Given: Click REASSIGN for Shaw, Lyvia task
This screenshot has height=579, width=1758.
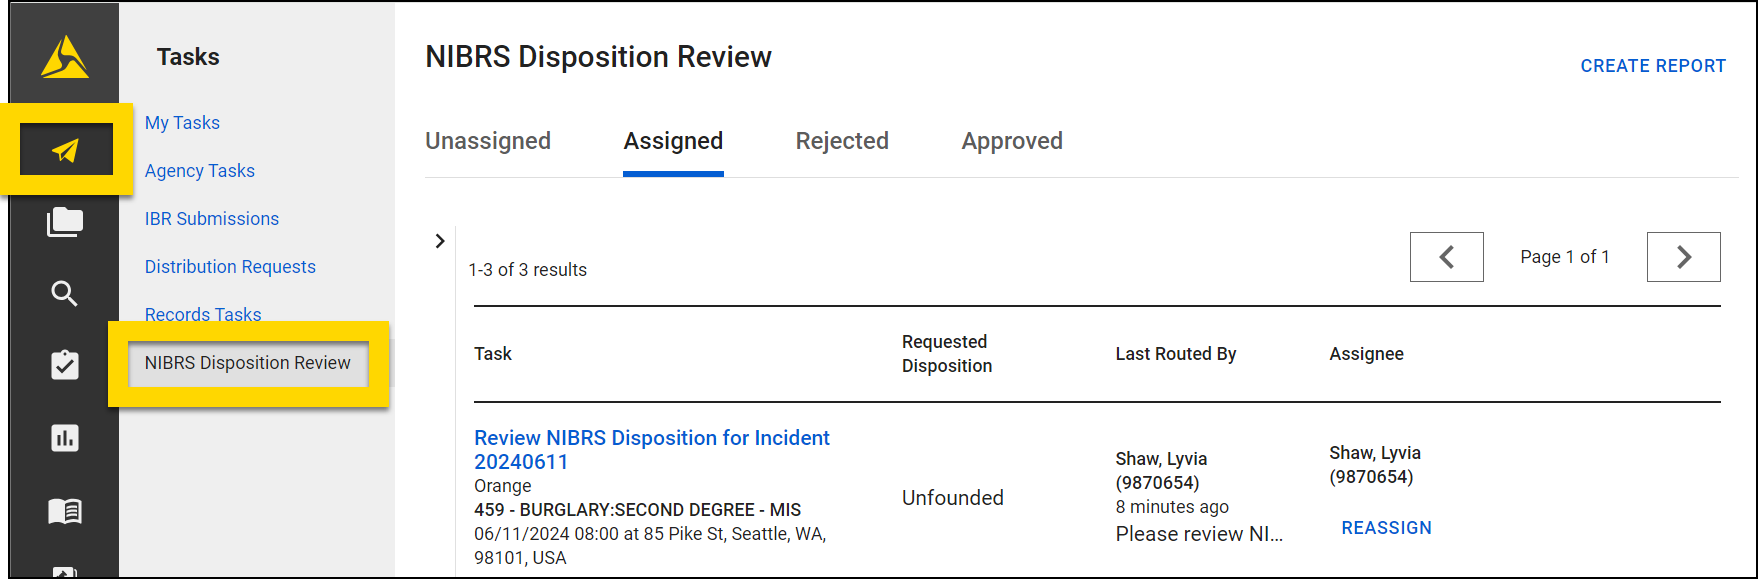Looking at the screenshot, I should 1386,528.
